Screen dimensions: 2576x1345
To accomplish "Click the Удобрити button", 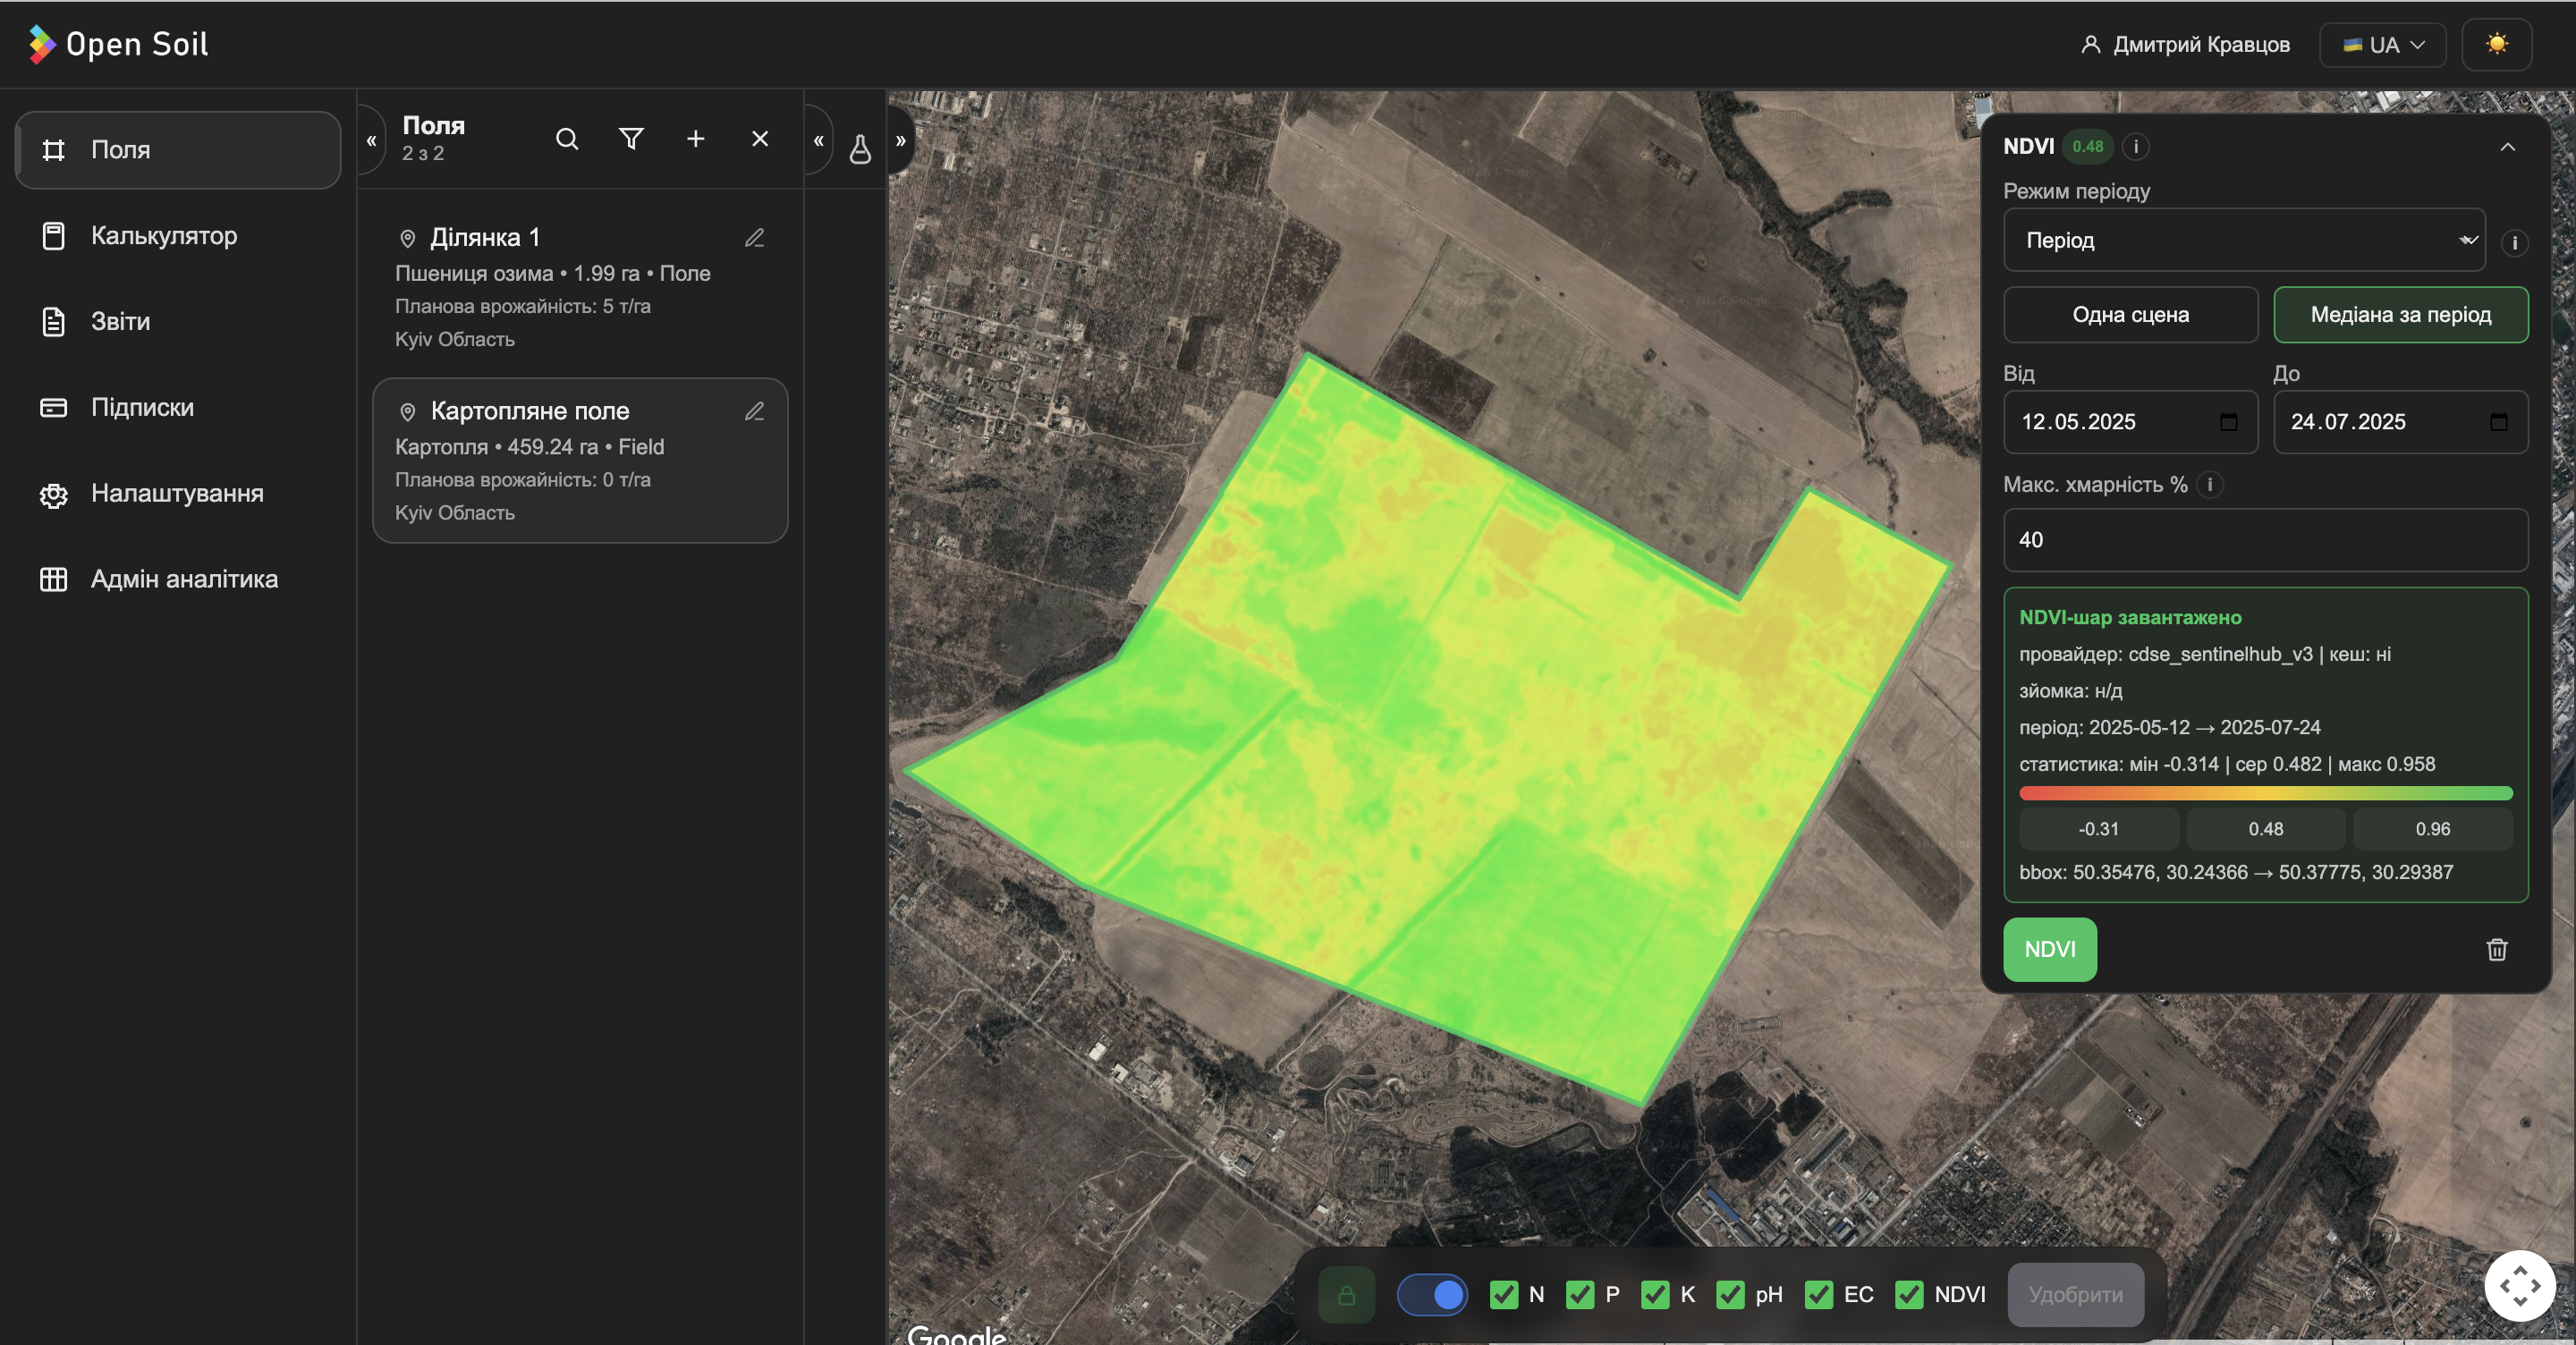I will coord(2075,1295).
